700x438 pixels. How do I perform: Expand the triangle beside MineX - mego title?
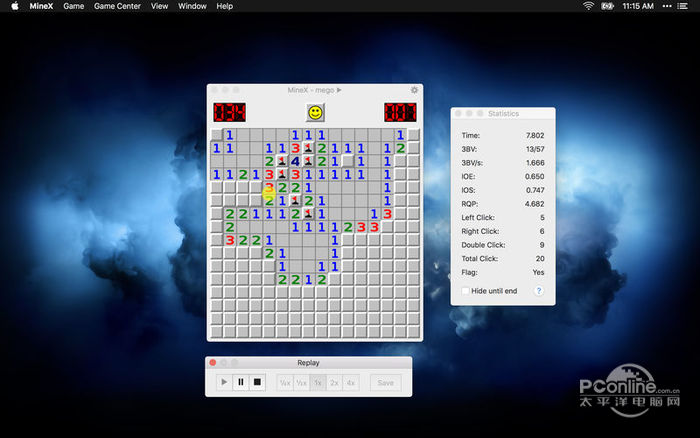tap(339, 90)
